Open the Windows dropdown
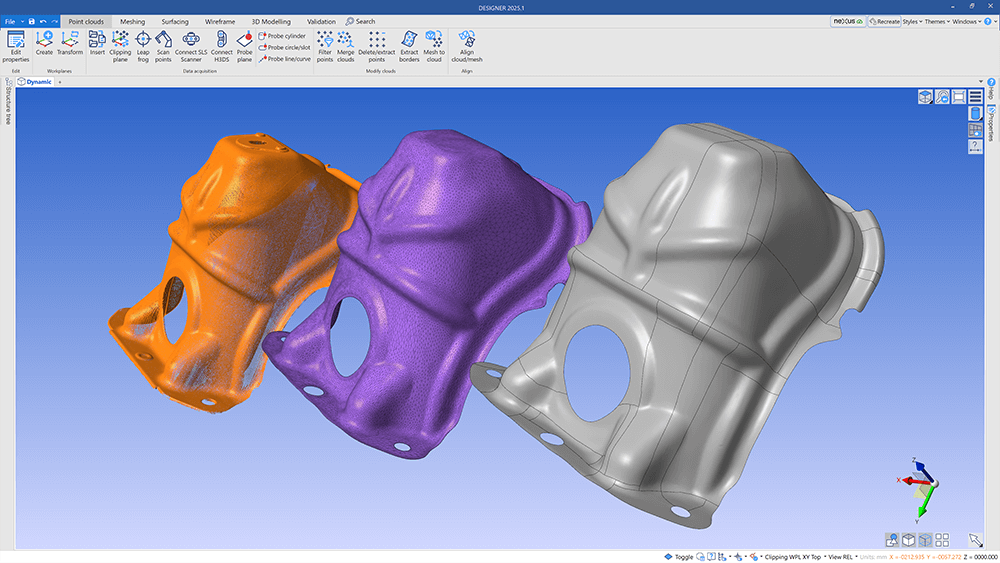The image size is (1000, 563). click(x=967, y=22)
